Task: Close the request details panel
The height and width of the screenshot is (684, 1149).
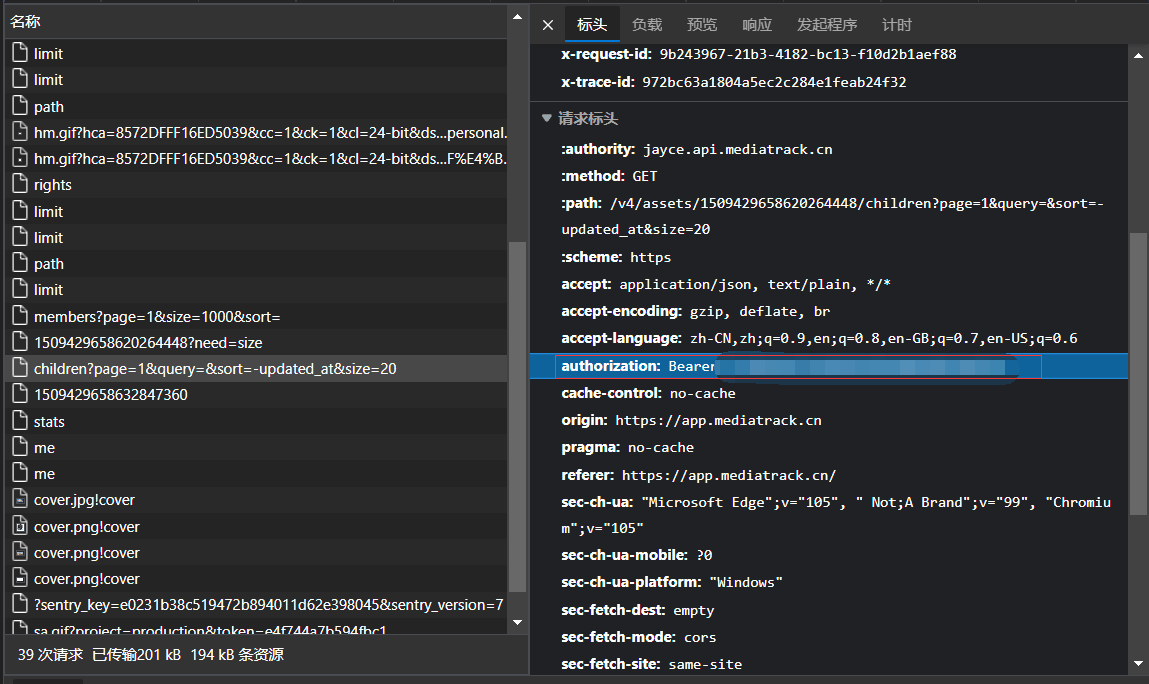Action: [x=547, y=25]
